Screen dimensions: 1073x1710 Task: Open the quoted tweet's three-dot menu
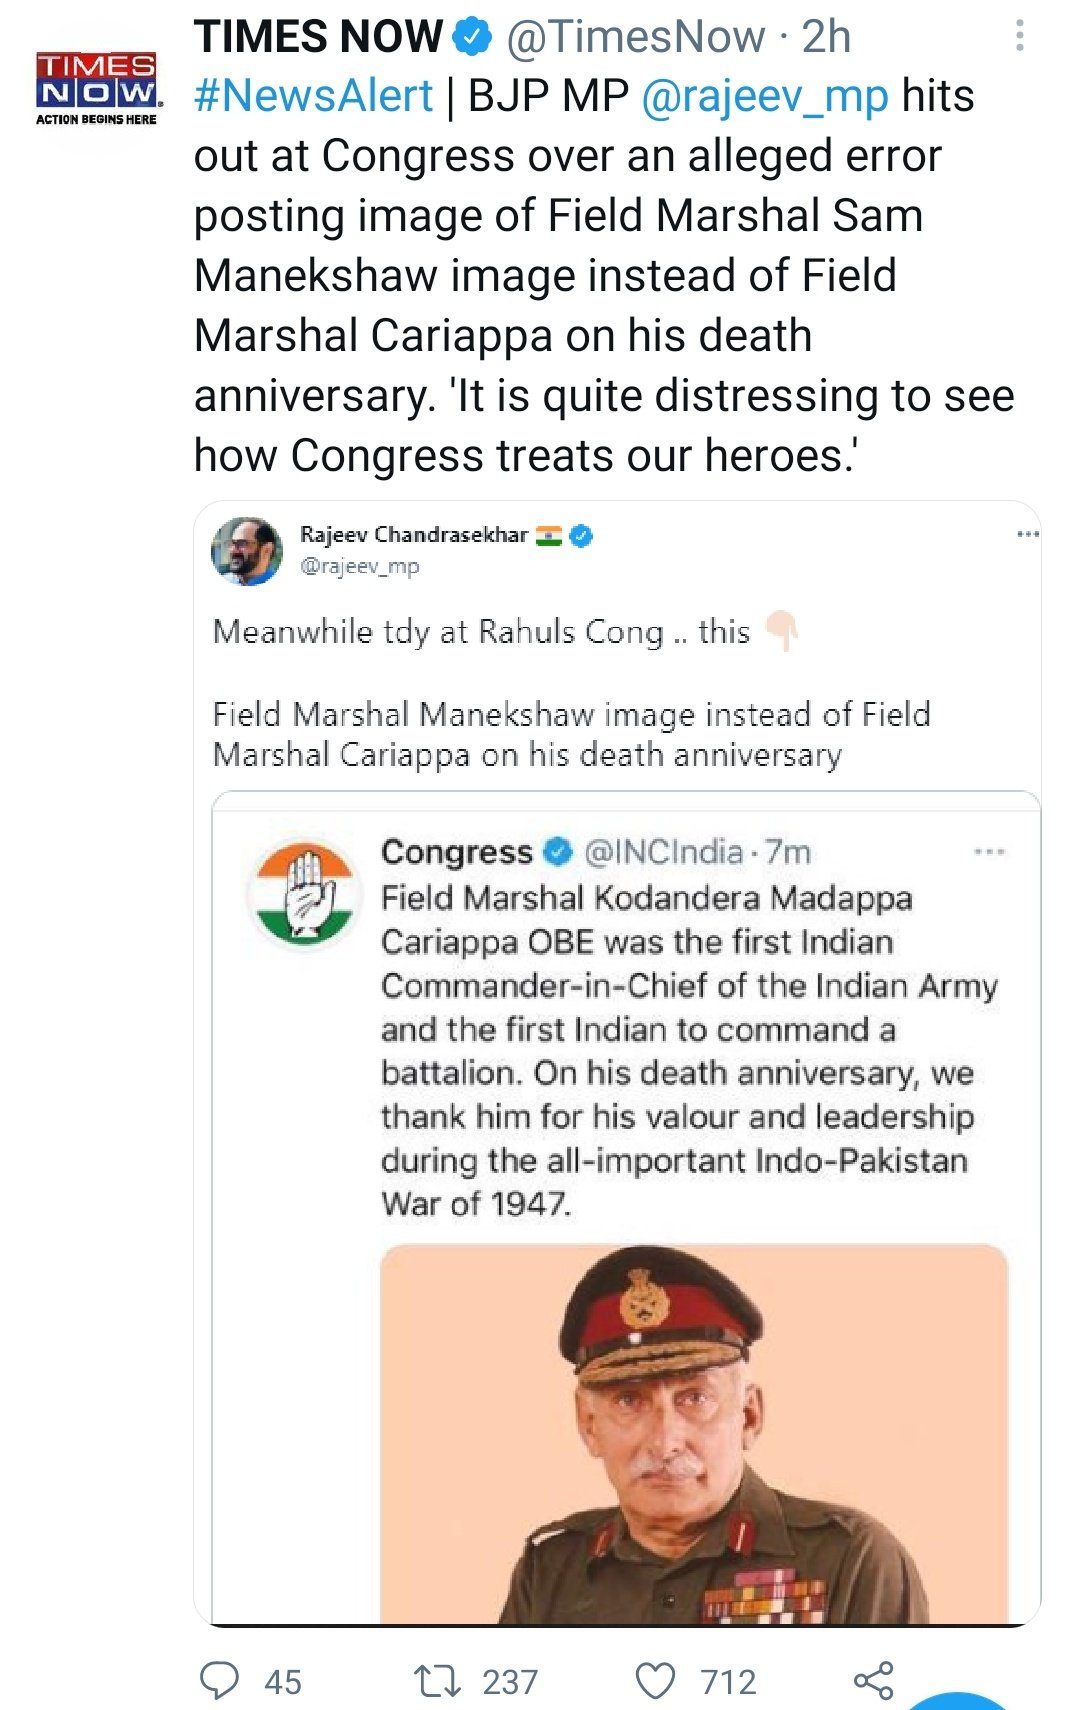(x=1027, y=535)
